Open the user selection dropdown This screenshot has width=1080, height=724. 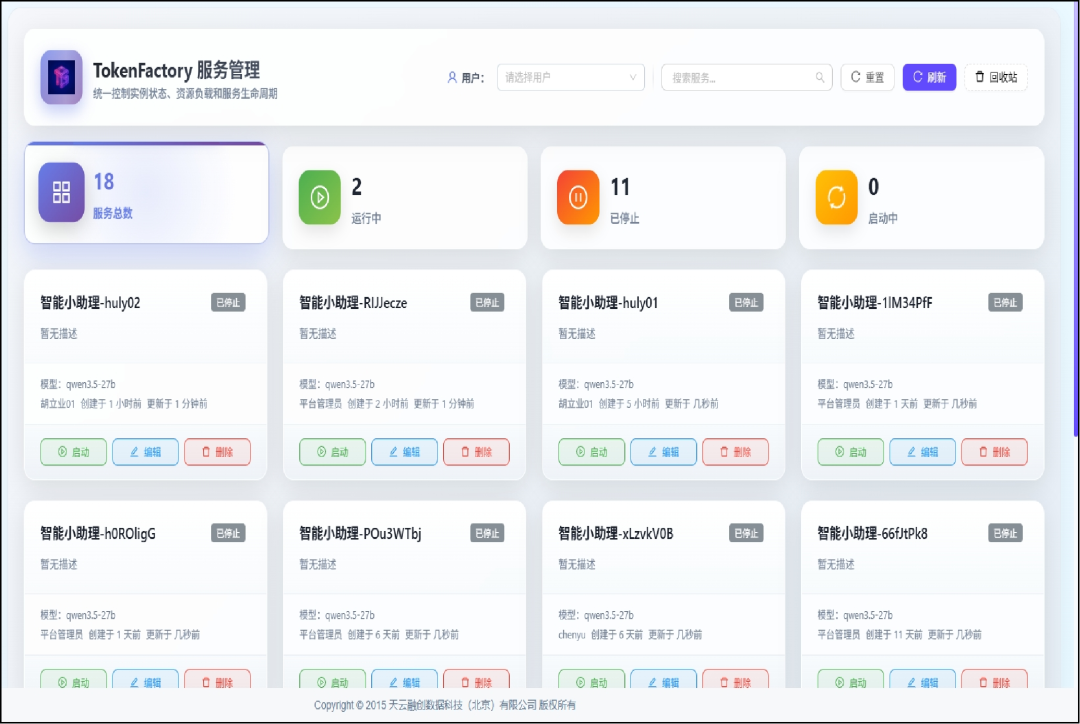[570, 77]
